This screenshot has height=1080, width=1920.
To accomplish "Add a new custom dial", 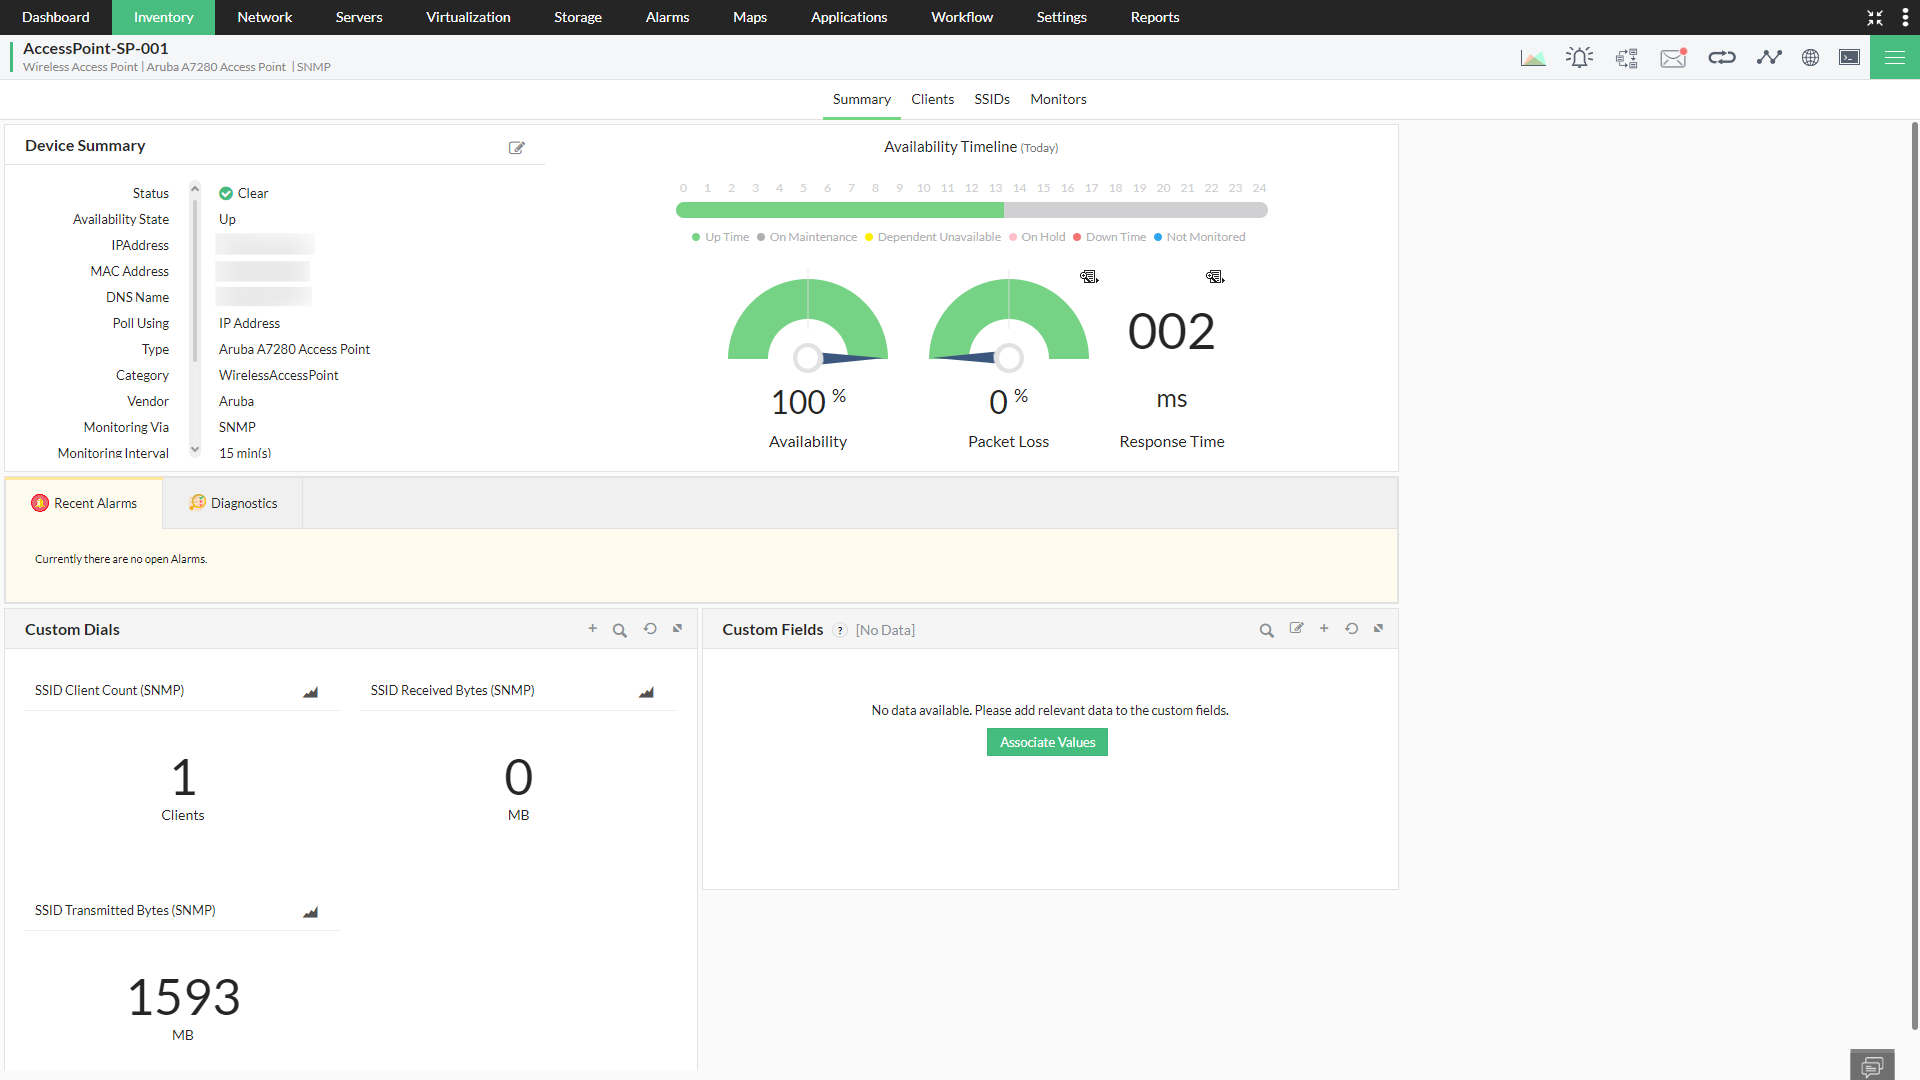I will pos(592,629).
